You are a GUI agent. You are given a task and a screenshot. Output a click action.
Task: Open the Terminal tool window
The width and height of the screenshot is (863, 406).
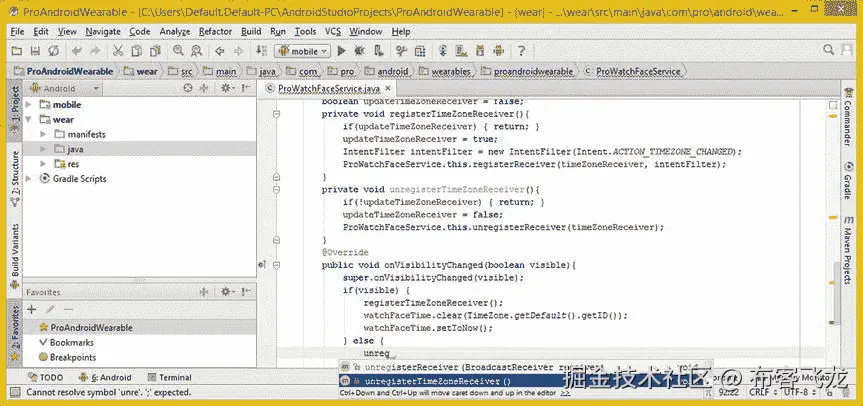[170, 377]
